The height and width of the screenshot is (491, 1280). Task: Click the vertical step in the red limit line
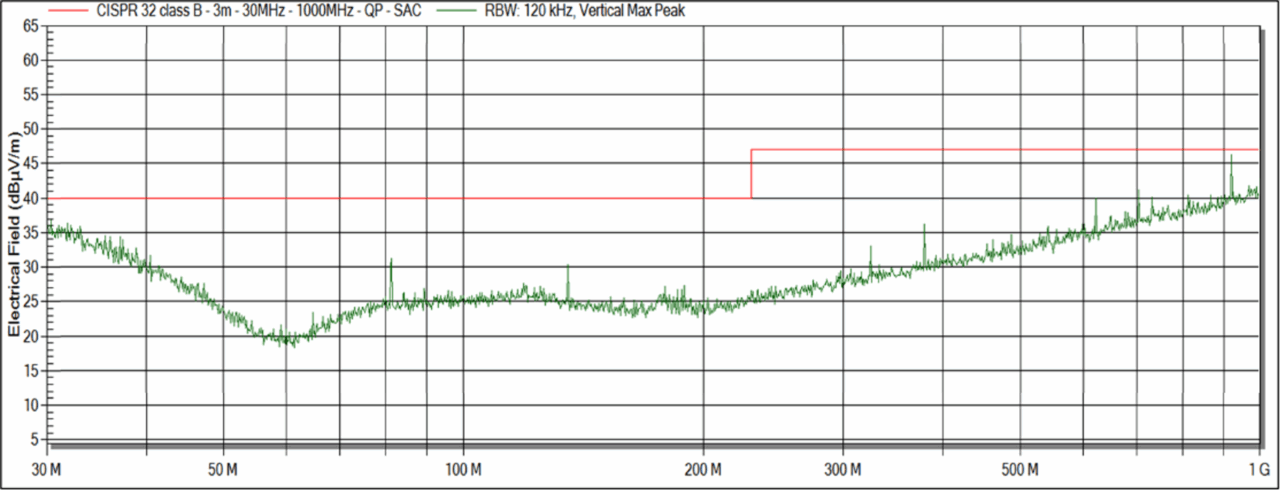(751, 174)
